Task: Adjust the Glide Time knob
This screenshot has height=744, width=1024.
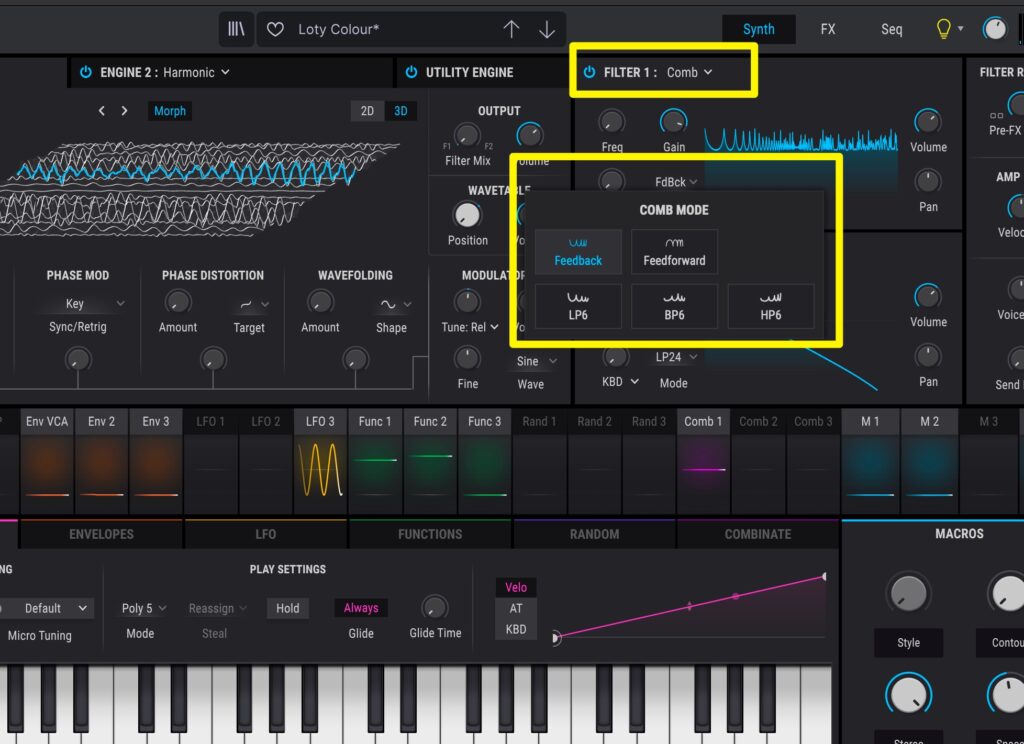Action: [435, 607]
